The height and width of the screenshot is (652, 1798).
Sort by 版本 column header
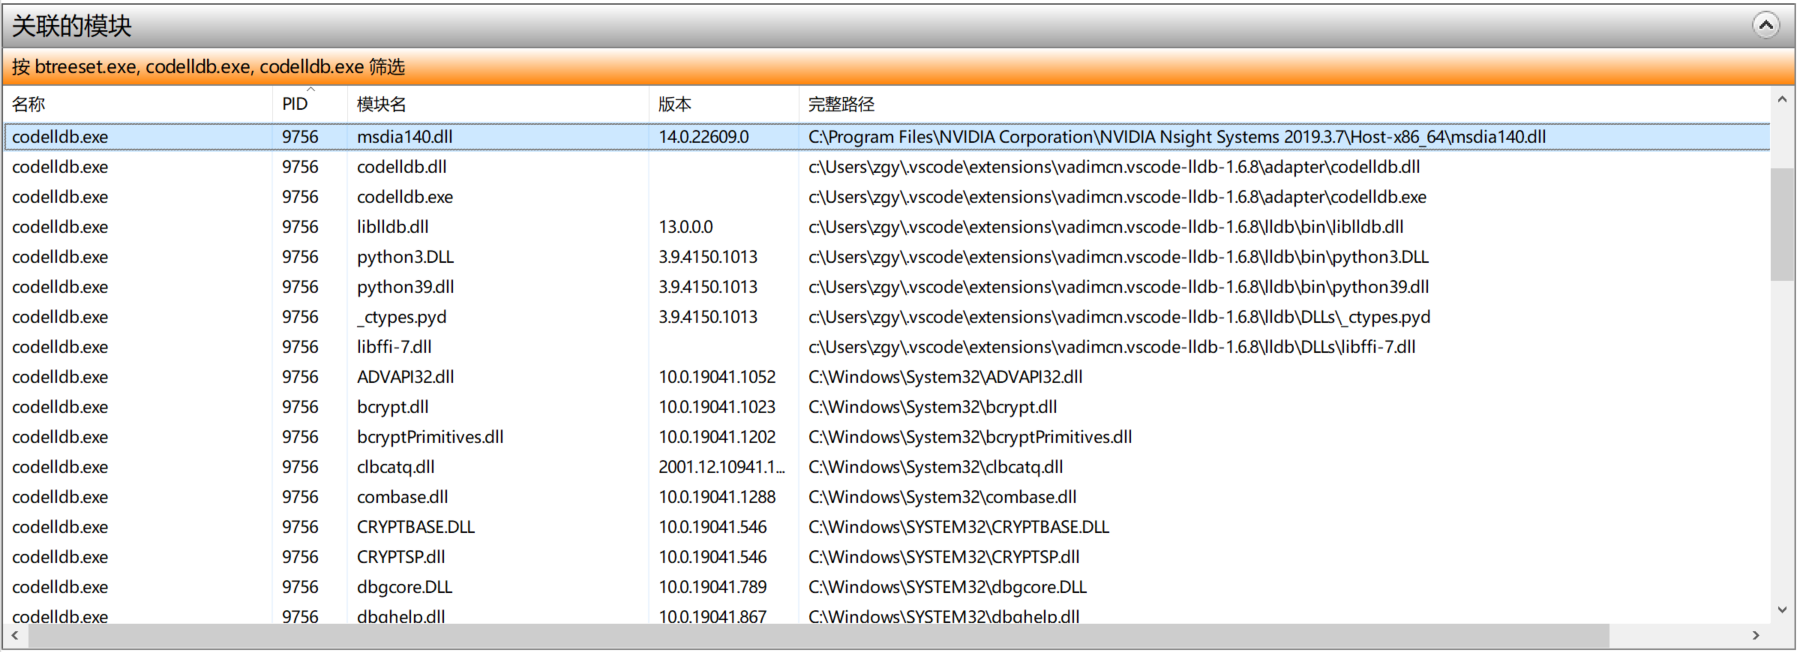[724, 104]
